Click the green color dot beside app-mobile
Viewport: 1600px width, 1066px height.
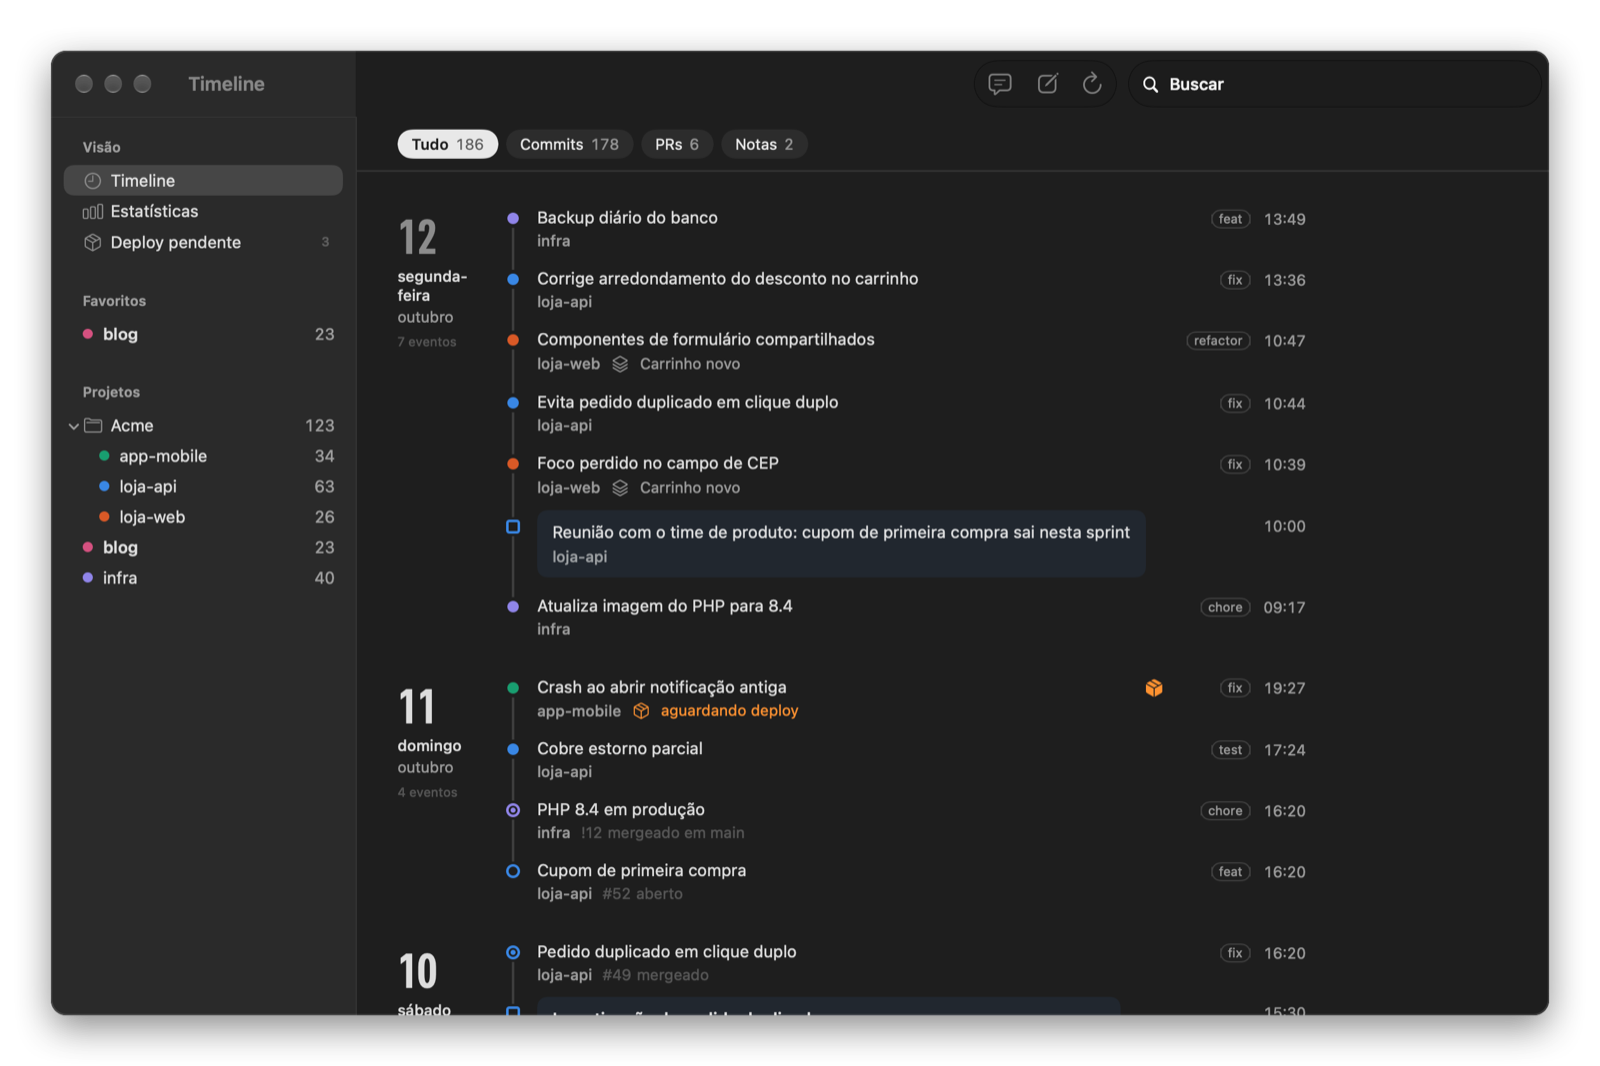coord(104,456)
